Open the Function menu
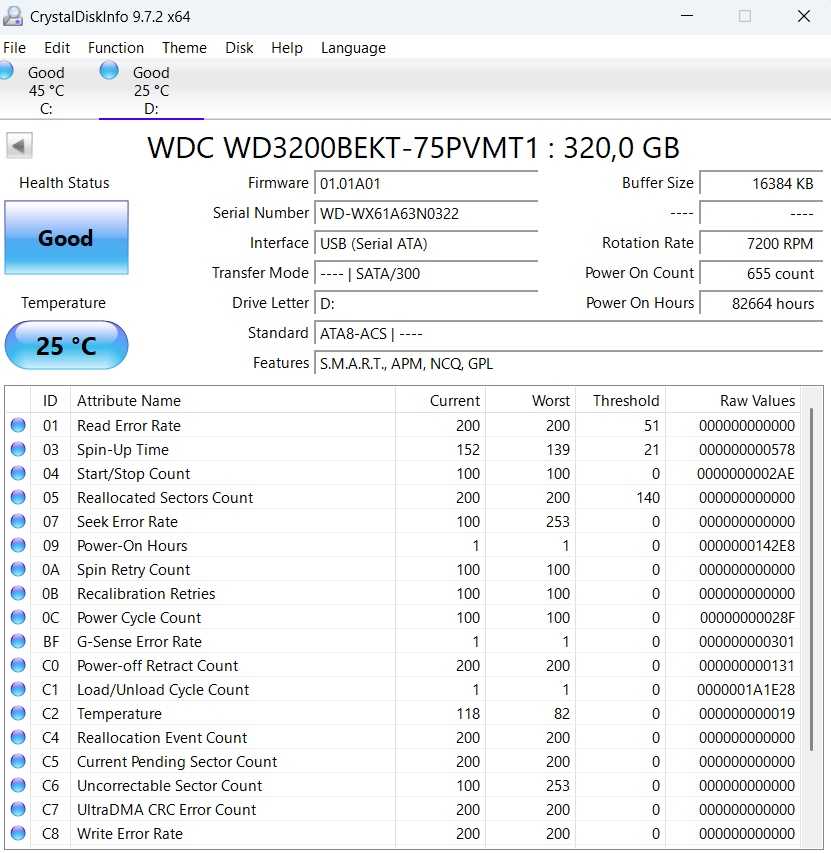831x853 pixels. (x=116, y=47)
